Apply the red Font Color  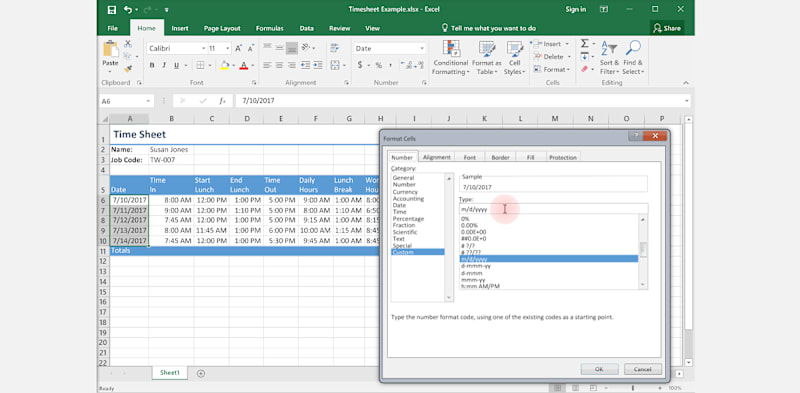point(244,65)
